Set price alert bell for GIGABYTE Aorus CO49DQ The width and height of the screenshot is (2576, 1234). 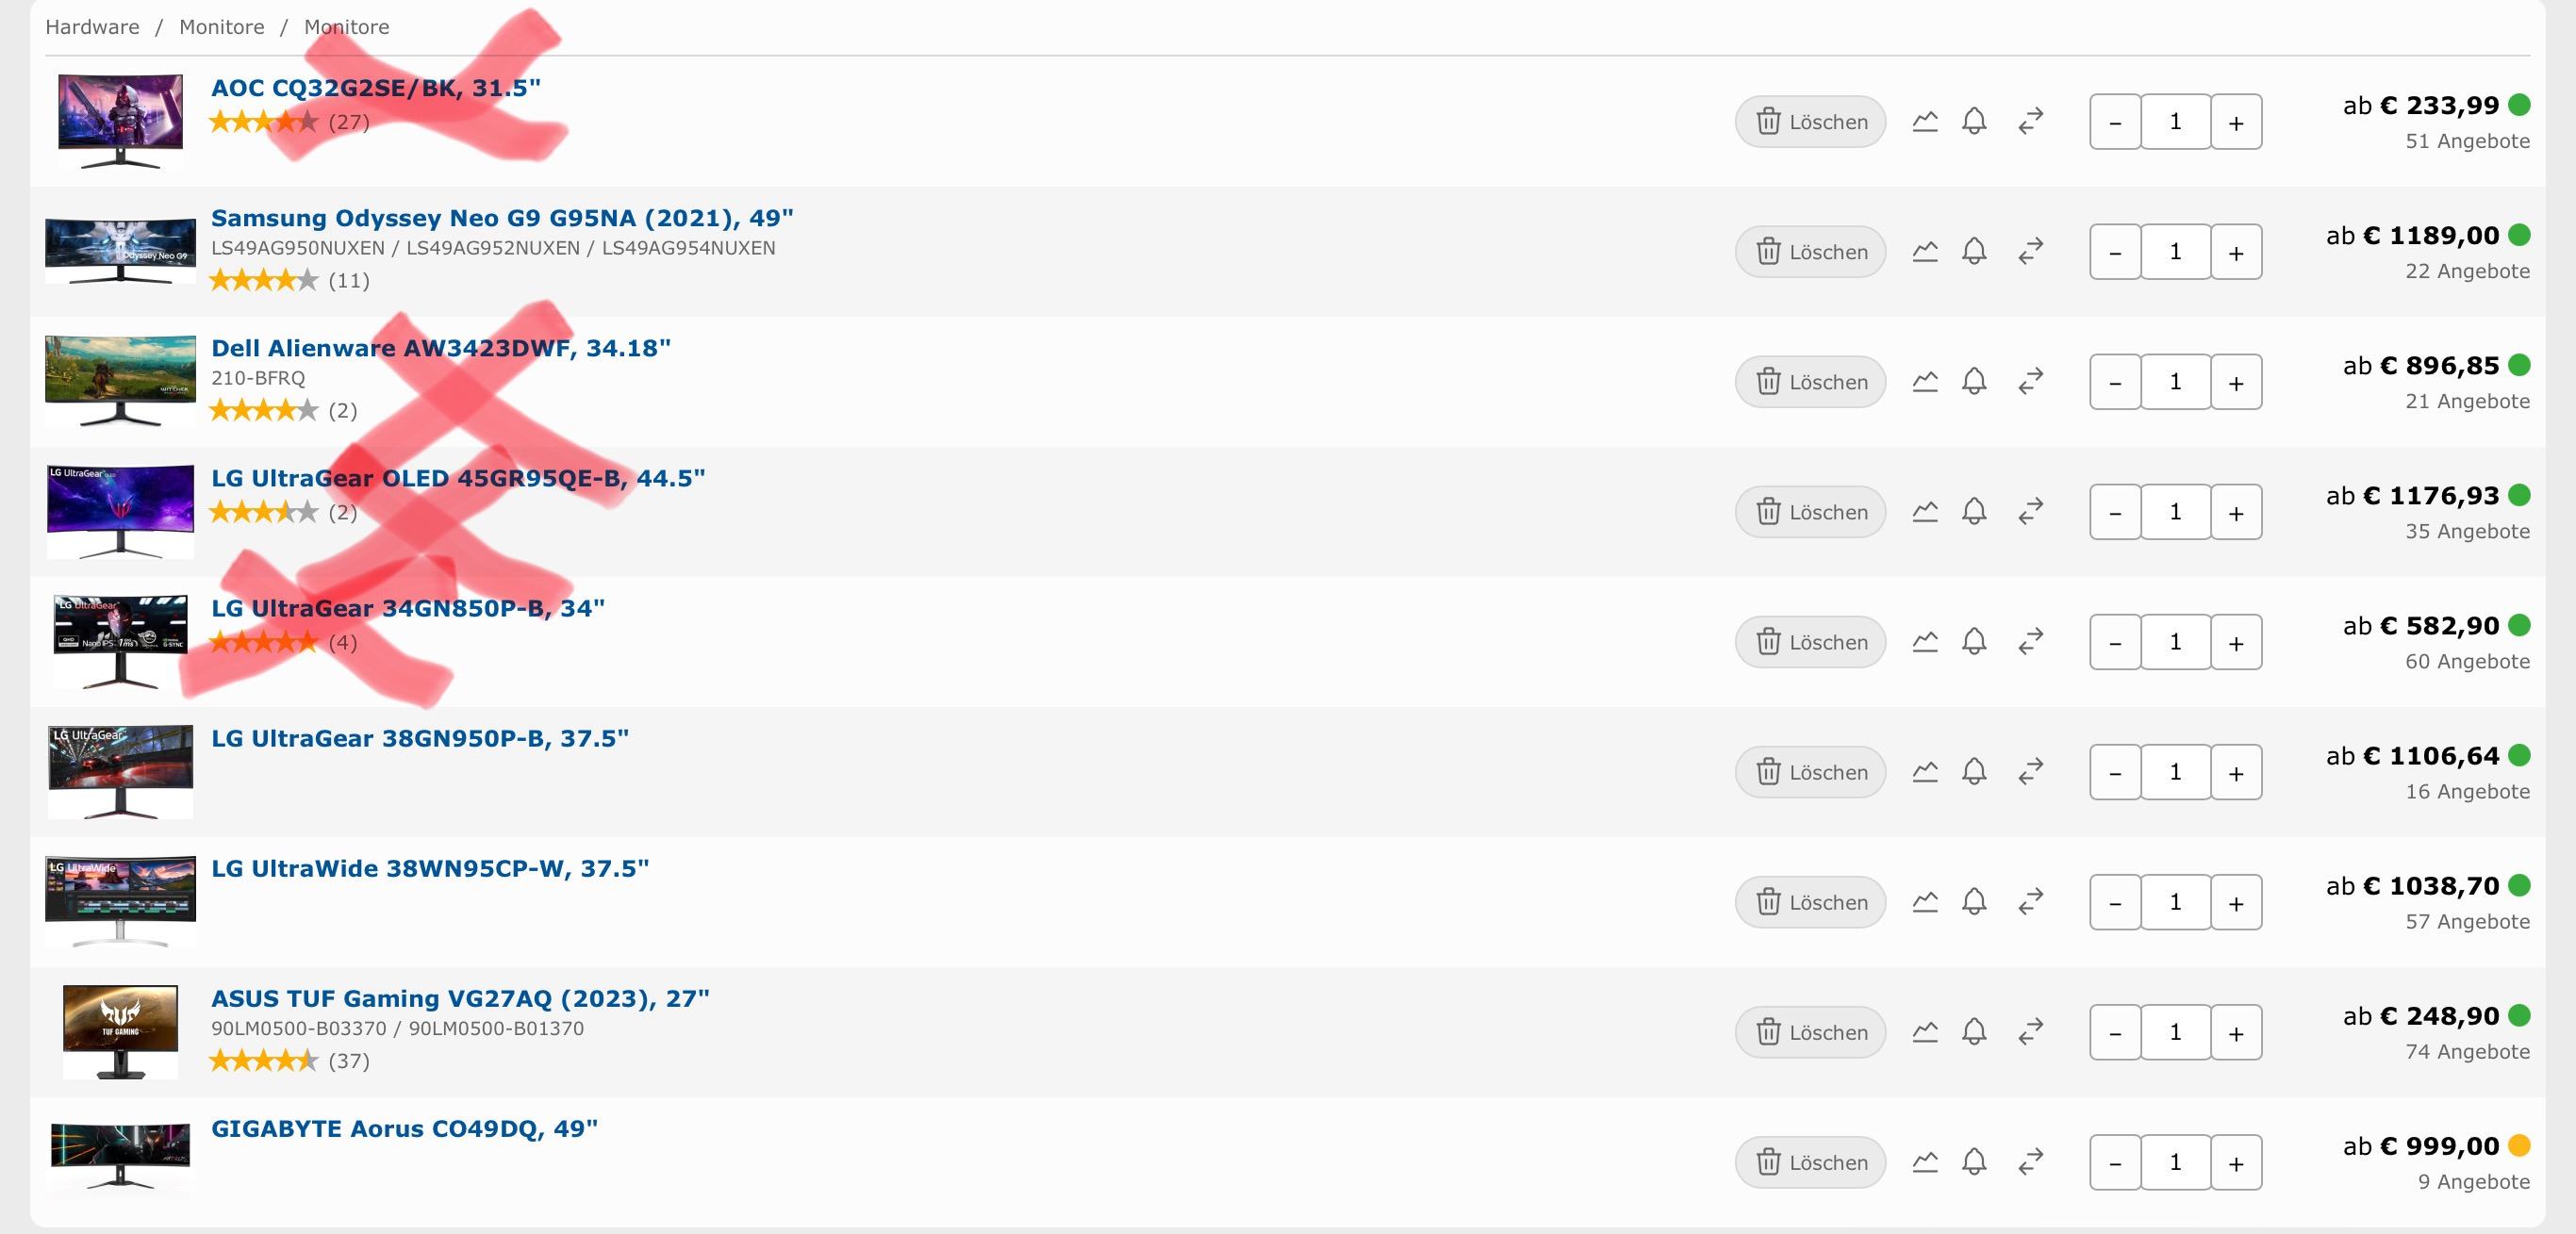(x=1974, y=1162)
